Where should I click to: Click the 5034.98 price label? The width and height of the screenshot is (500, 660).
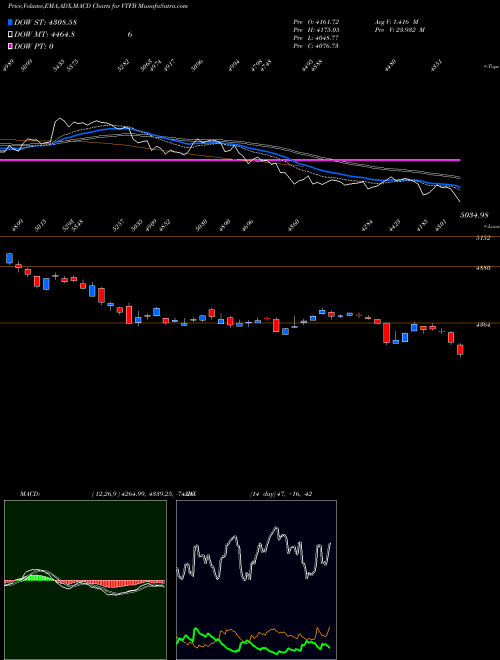(474, 215)
